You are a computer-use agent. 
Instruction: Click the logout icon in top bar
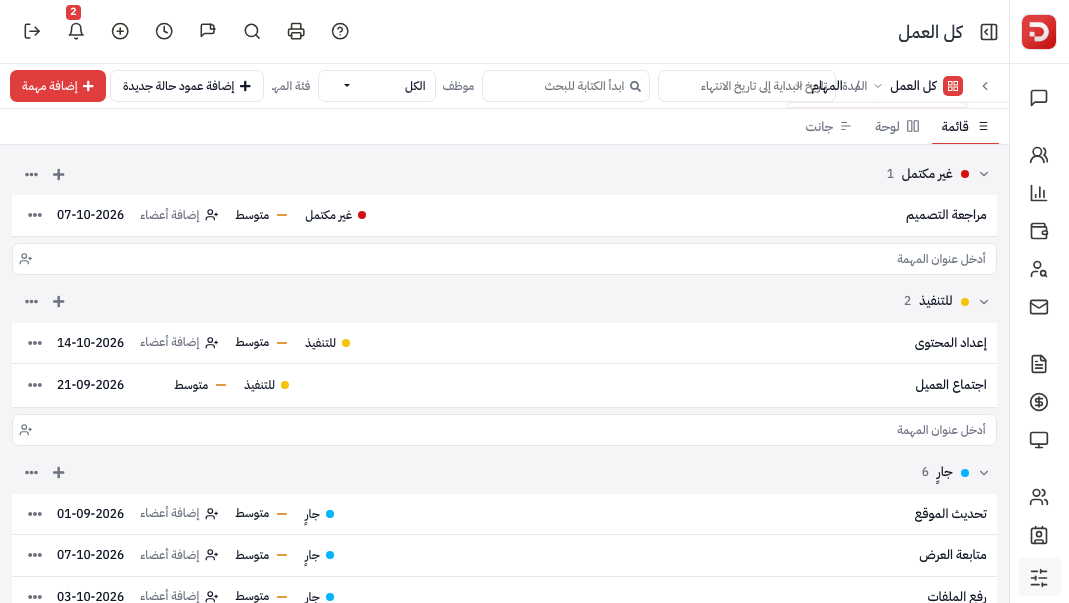tap(32, 31)
